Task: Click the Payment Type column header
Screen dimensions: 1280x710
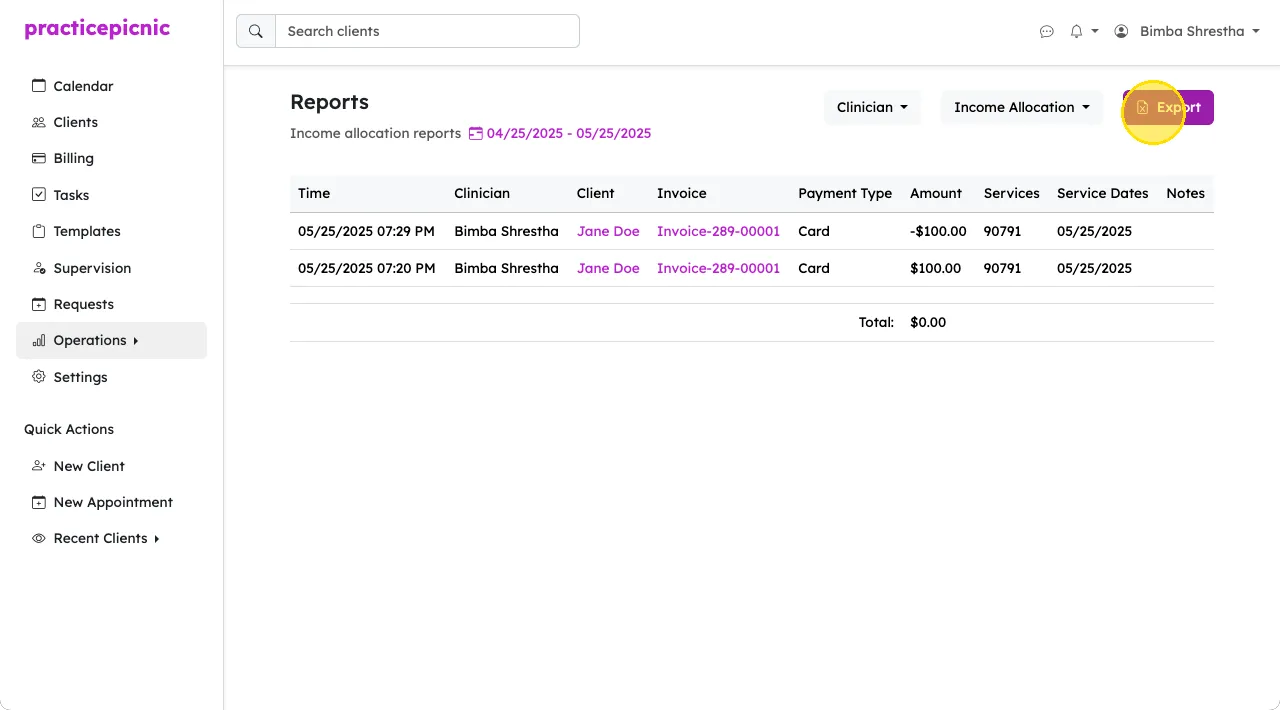Action: coord(845,193)
